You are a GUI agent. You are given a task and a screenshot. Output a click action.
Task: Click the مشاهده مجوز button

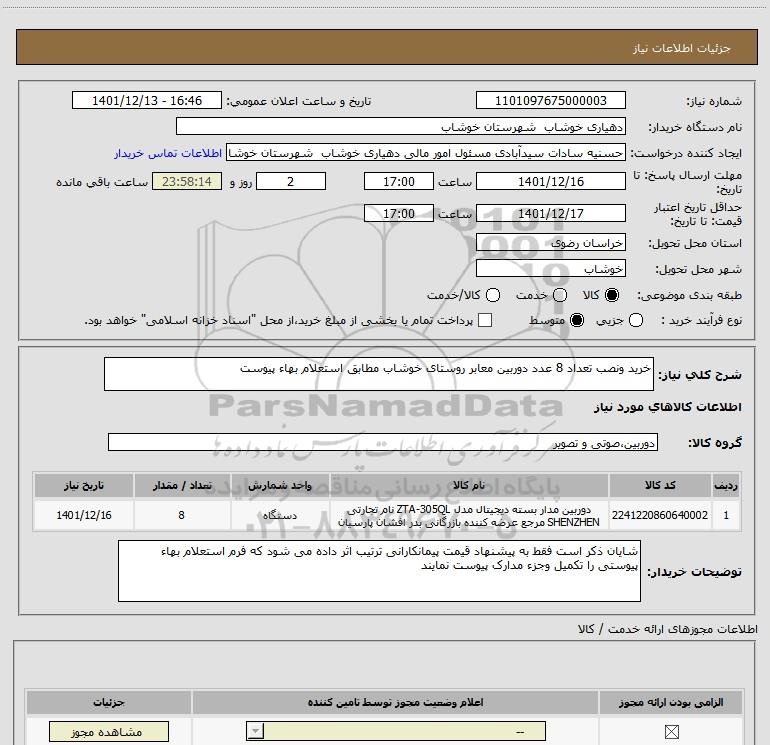tap(109, 732)
